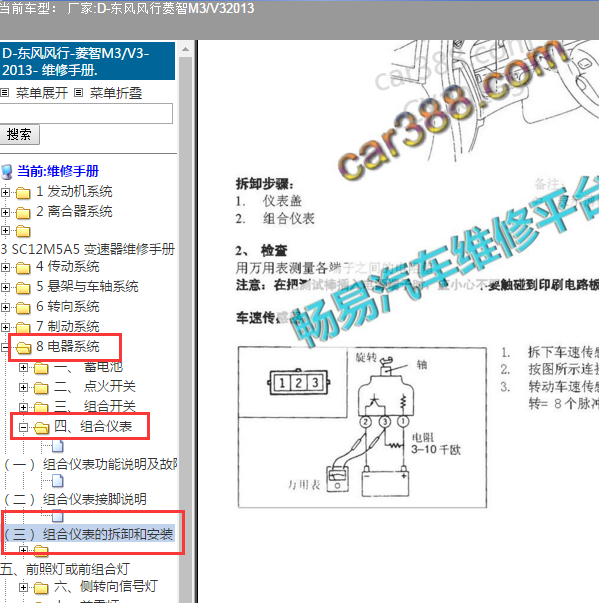Expand the 4 传动系统 node
This screenshot has width=599, height=603.
tap(5, 267)
